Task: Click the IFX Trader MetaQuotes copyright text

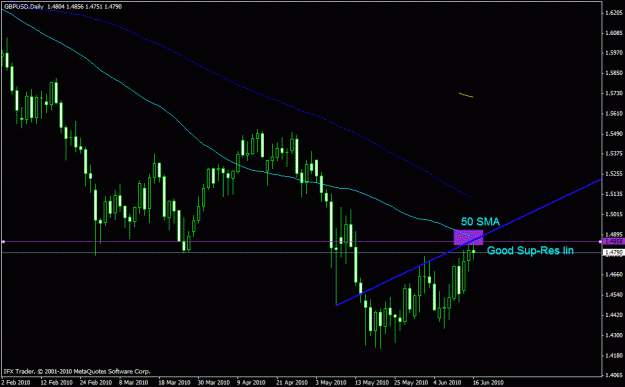Action: tap(77, 371)
